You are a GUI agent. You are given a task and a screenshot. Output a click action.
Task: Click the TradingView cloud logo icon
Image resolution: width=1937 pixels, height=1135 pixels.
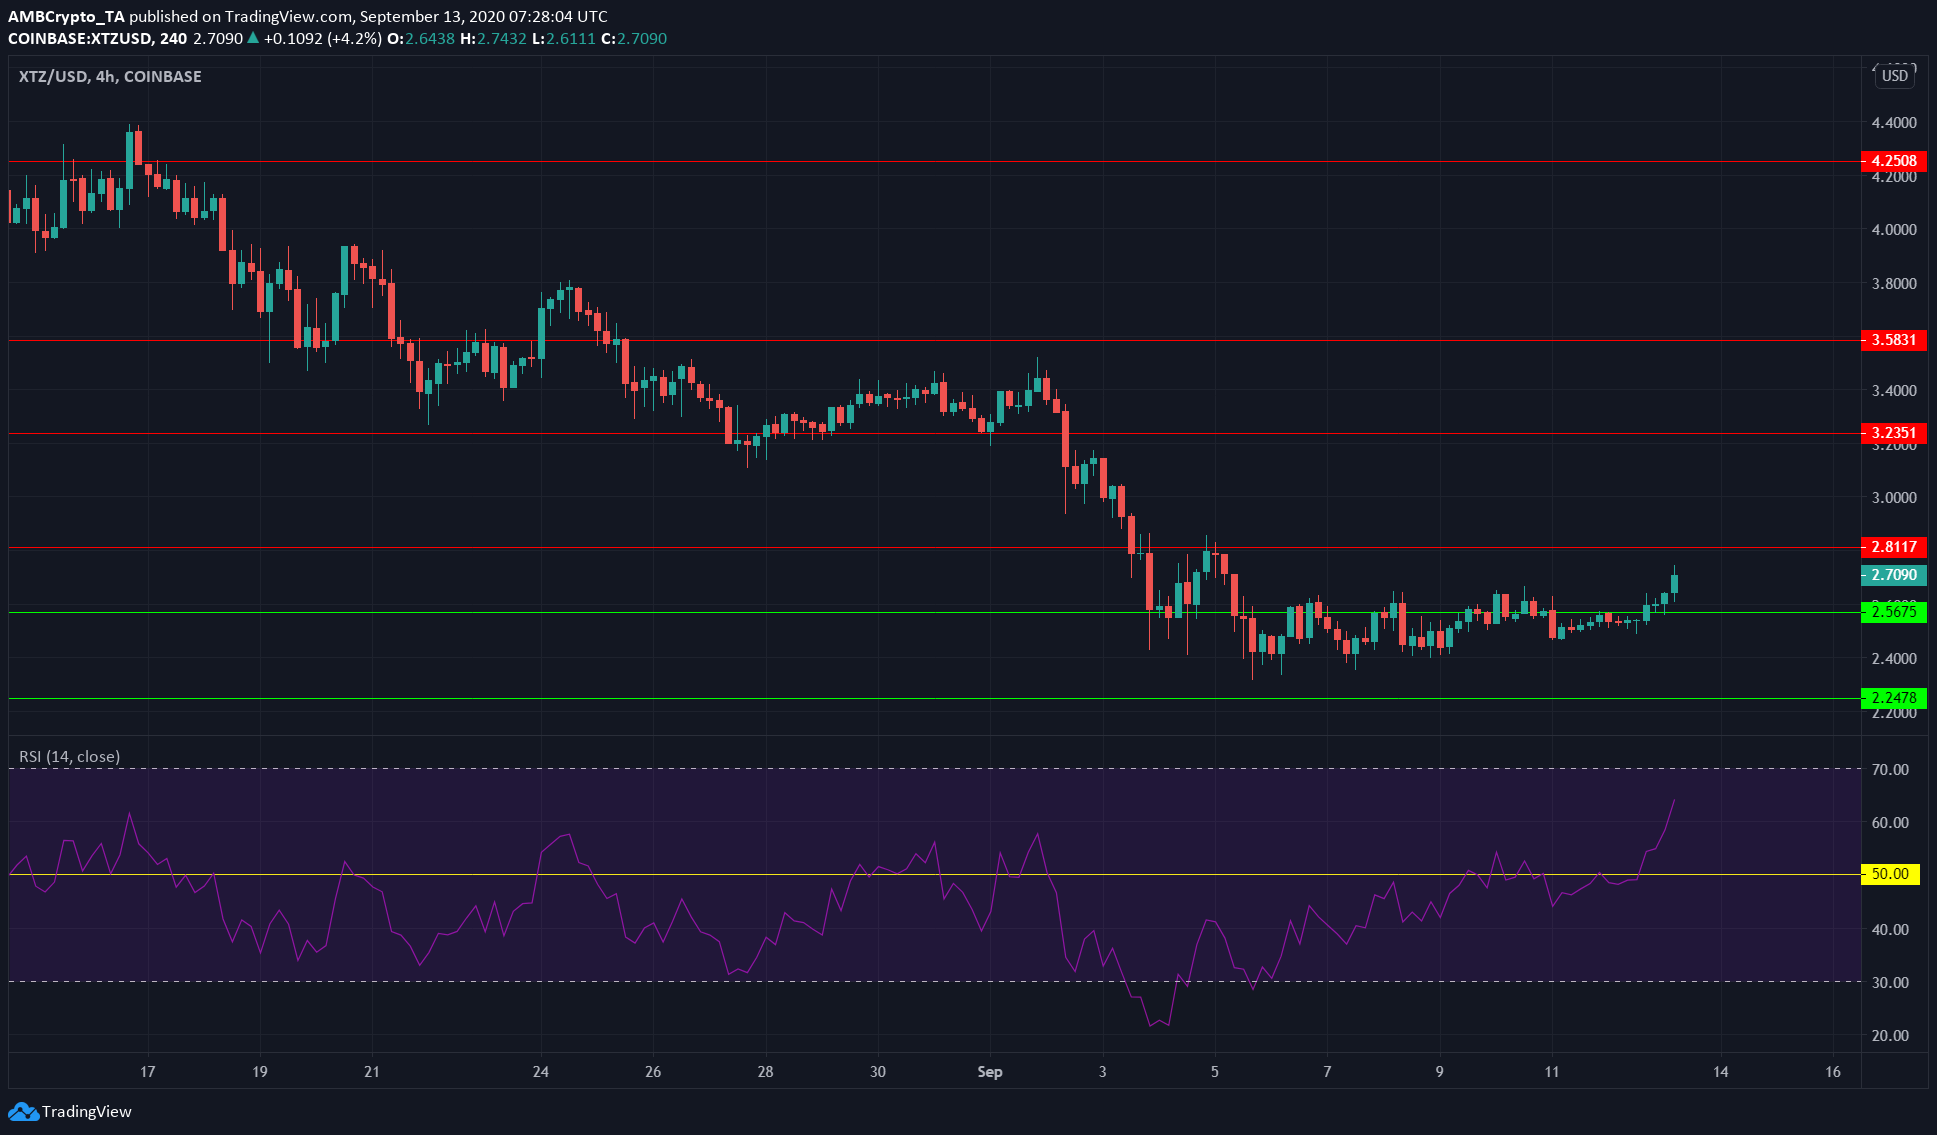(23, 1111)
